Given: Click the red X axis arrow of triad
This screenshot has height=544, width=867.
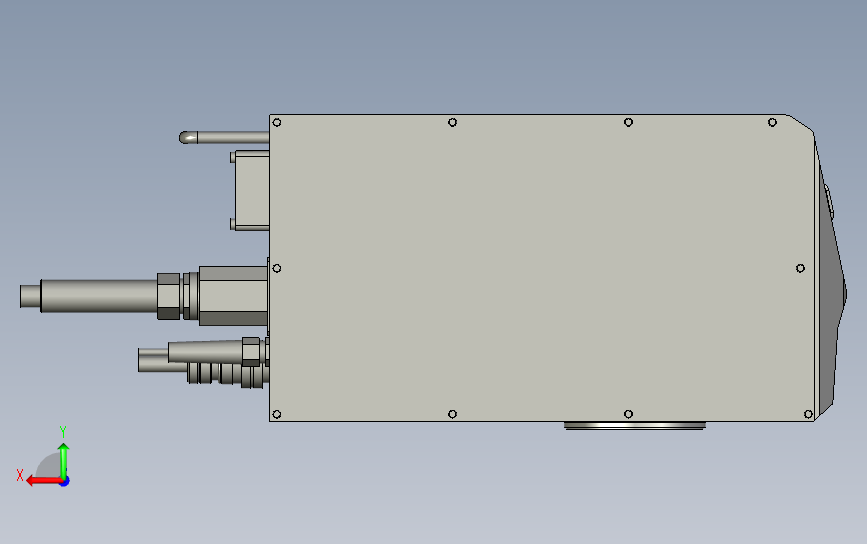Looking at the screenshot, I should click(44, 481).
